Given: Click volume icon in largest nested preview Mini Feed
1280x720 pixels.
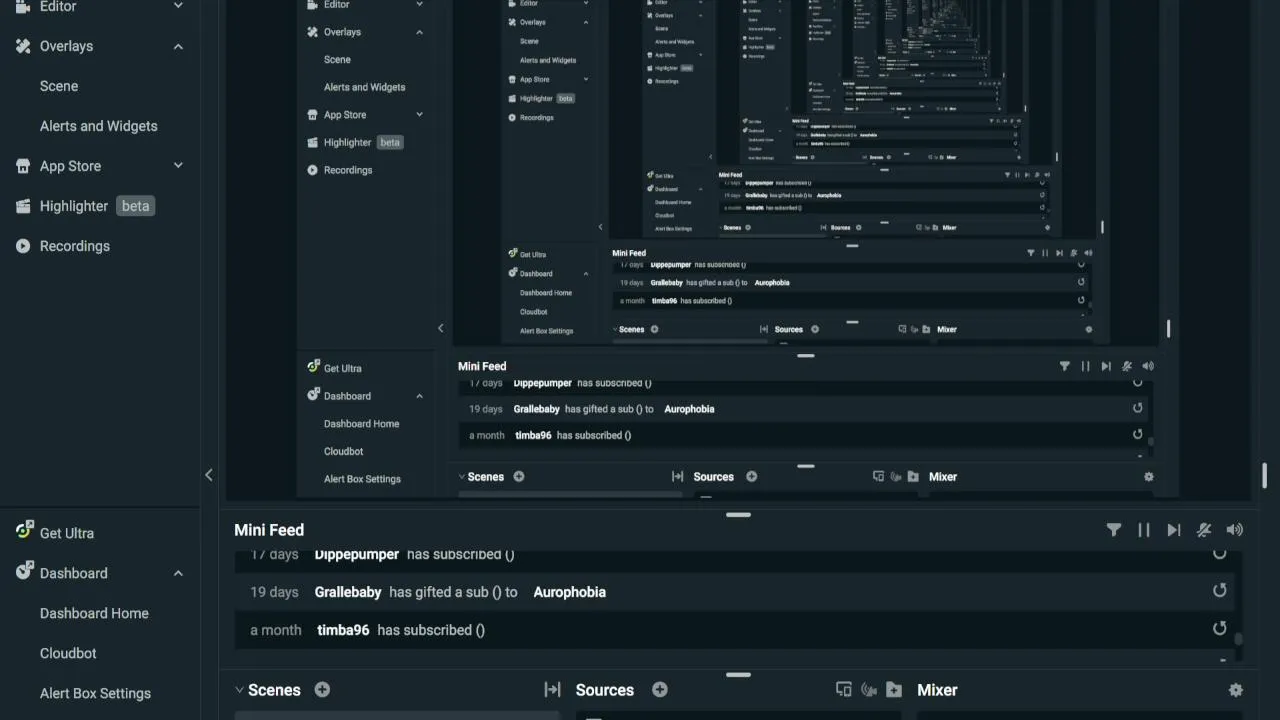Looking at the screenshot, I should point(1148,366).
